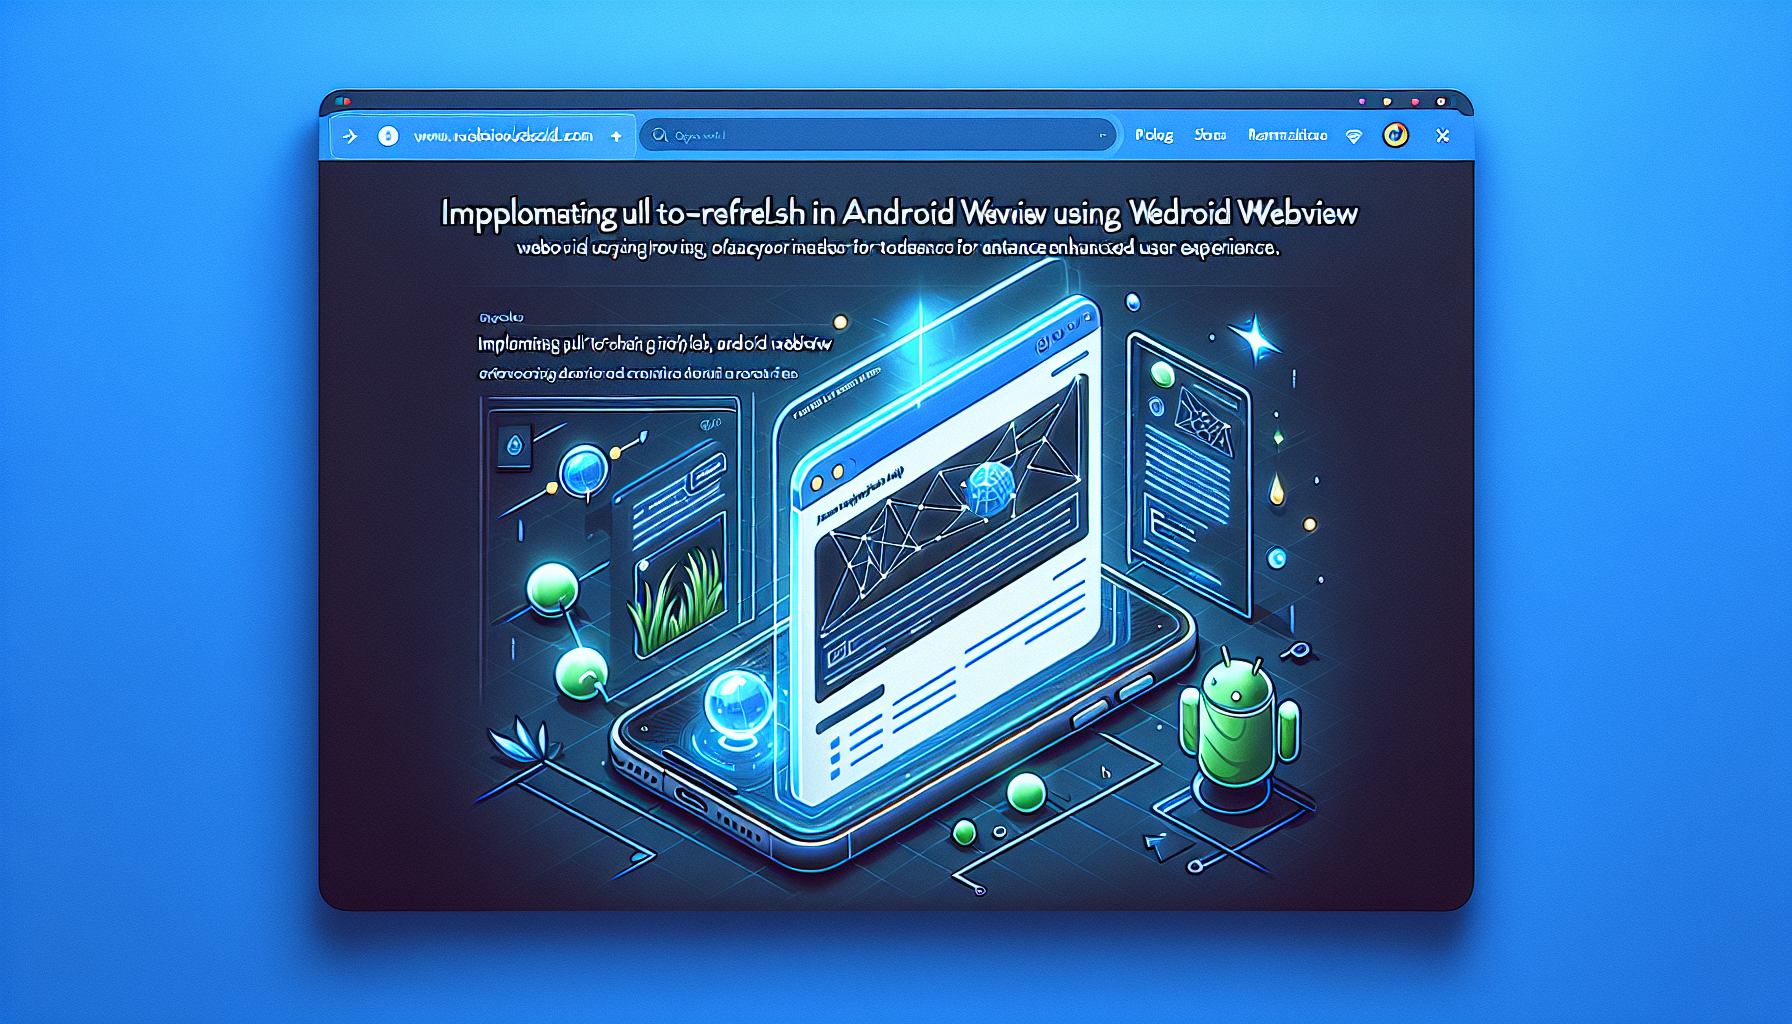Image resolution: width=1792 pixels, height=1024 pixels.
Task: Click the water drop icon in the left panel
Action: (514, 446)
